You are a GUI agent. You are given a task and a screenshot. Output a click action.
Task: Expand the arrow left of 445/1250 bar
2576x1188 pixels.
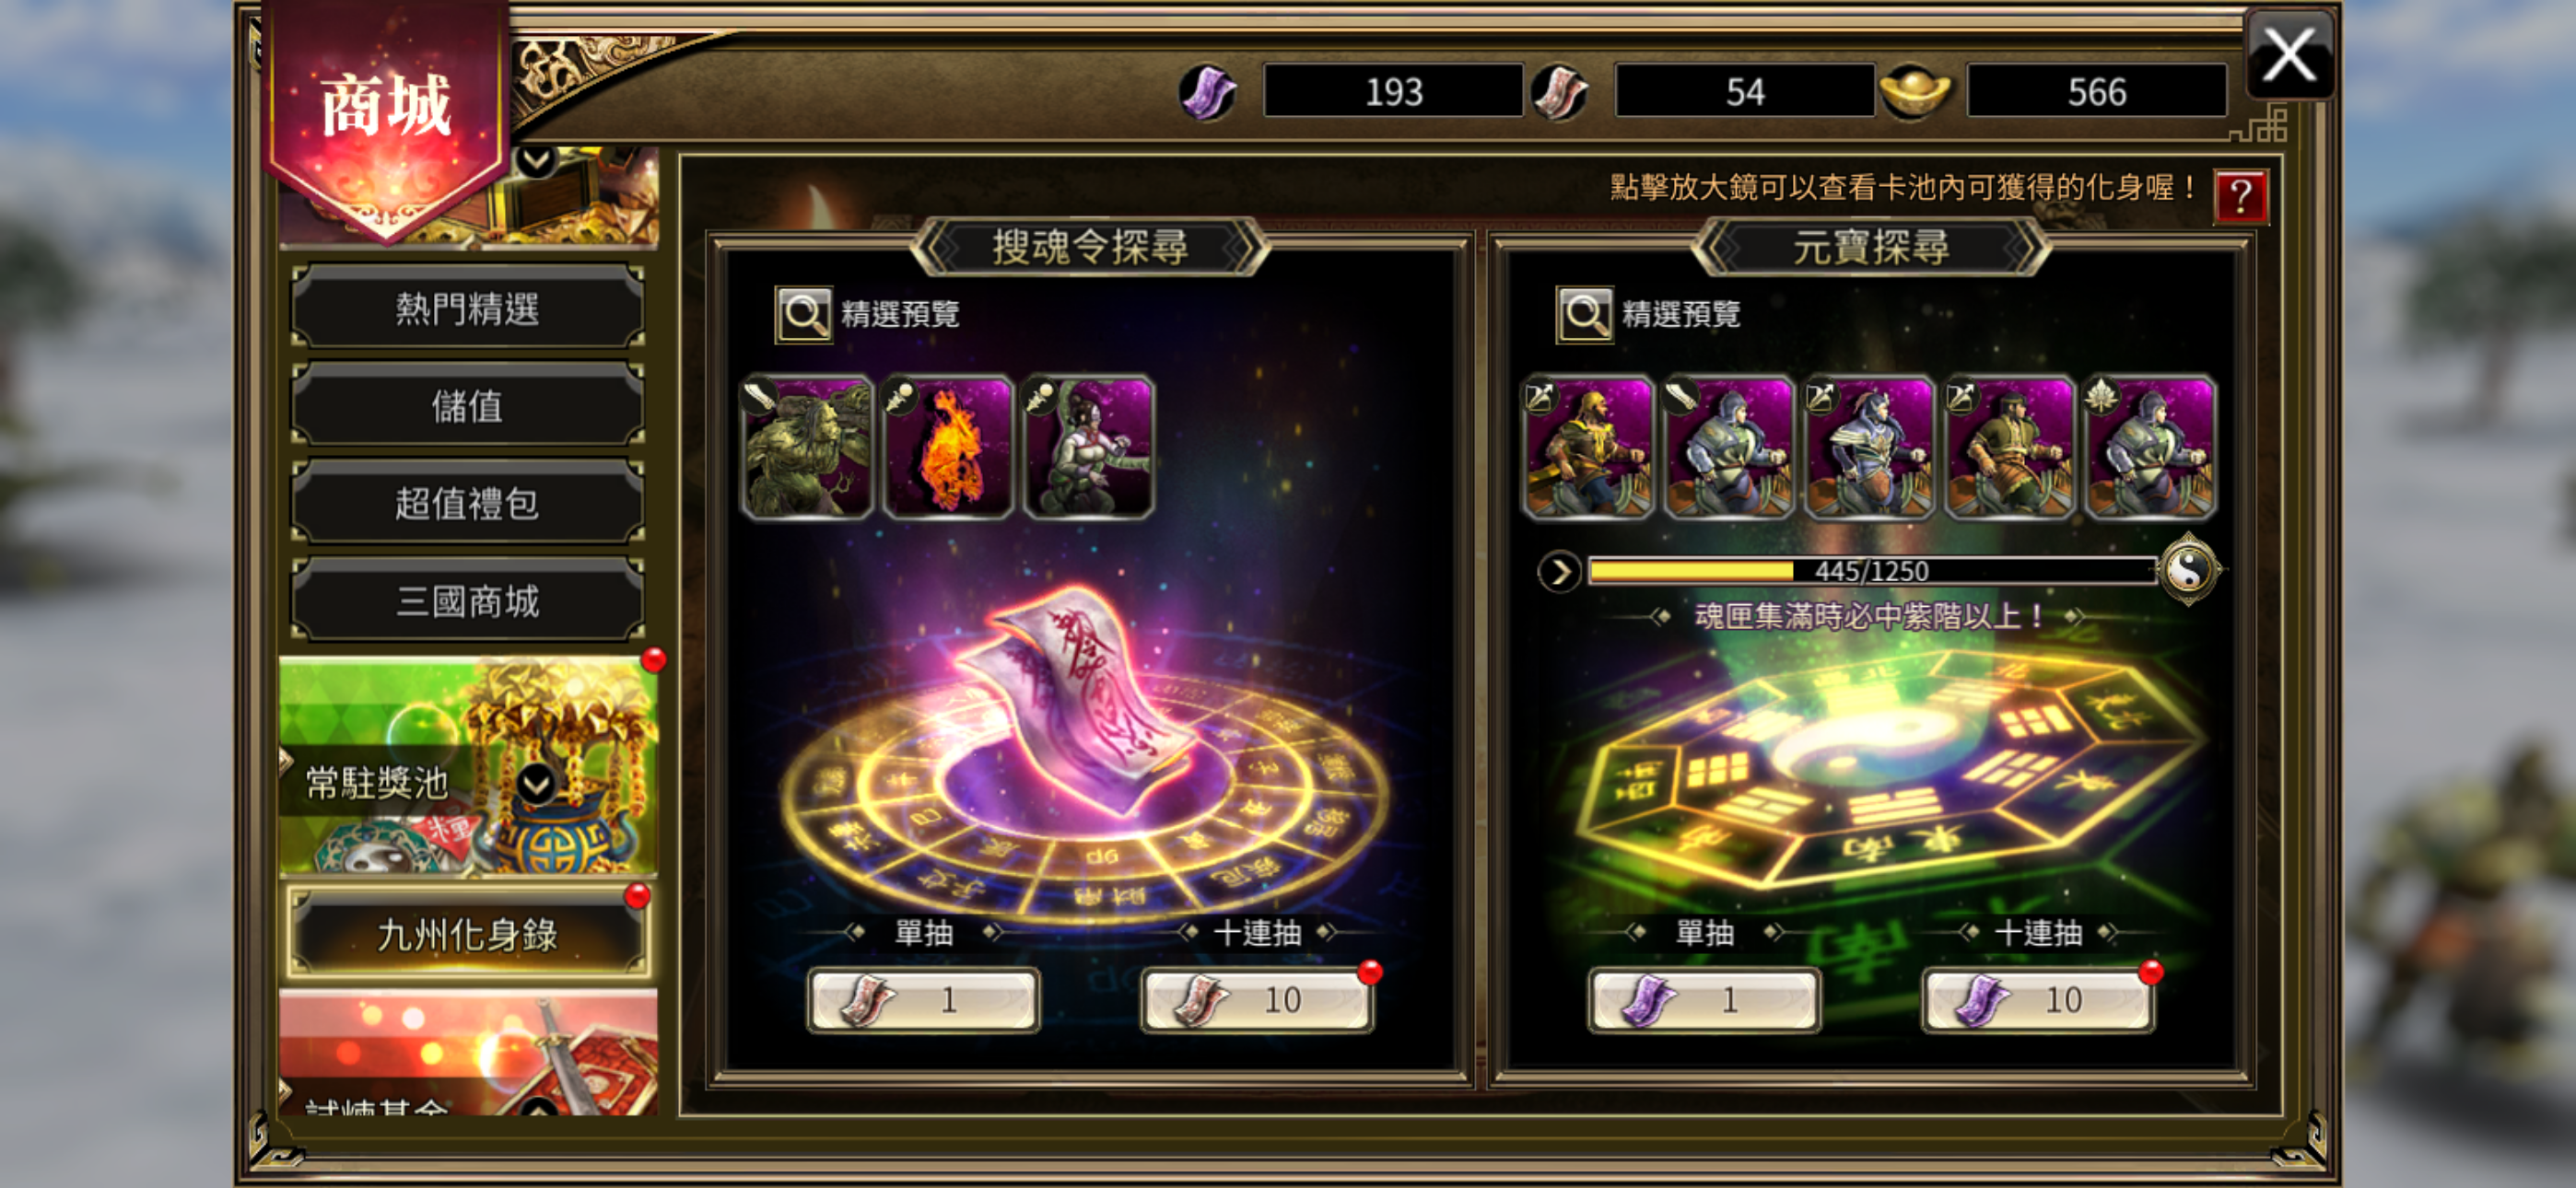point(1558,572)
